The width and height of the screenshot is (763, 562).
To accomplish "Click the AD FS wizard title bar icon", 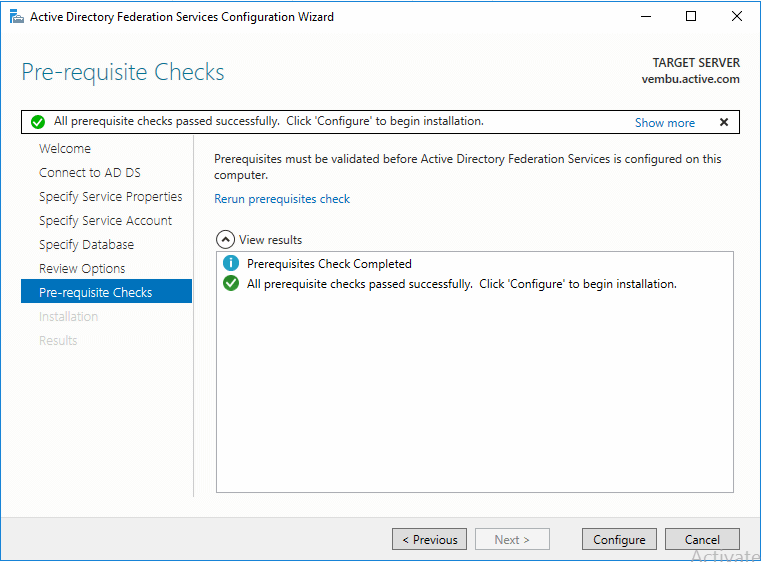I will pos(16,17).
